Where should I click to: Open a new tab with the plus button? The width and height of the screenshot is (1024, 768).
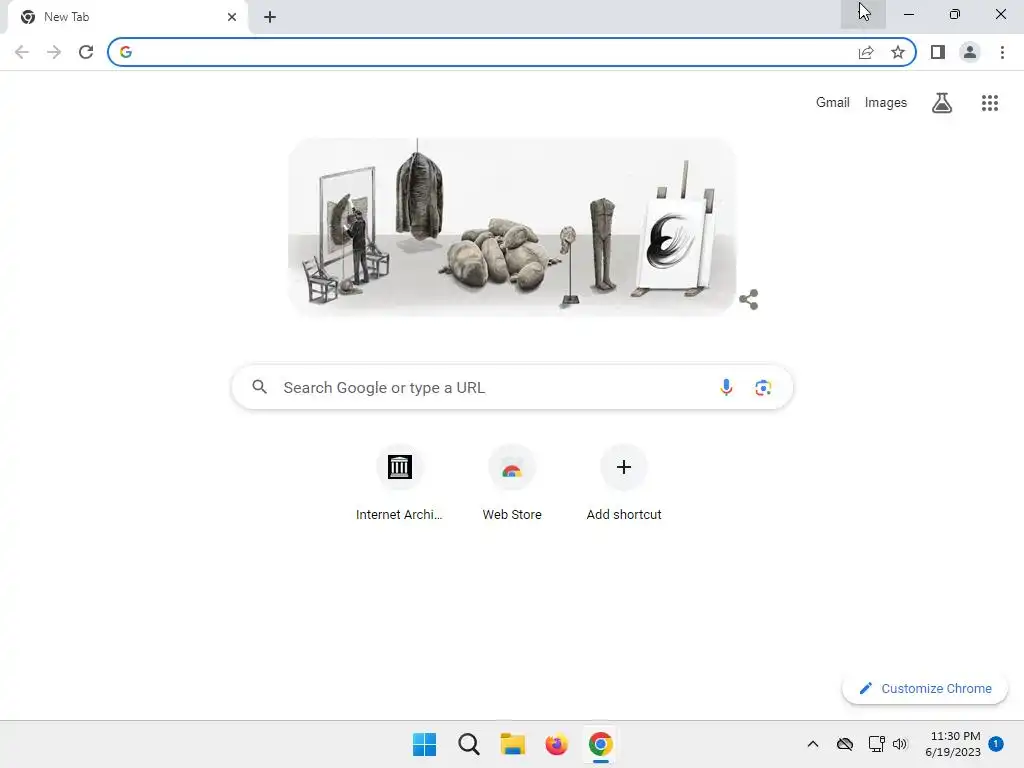tap(270, 17)
